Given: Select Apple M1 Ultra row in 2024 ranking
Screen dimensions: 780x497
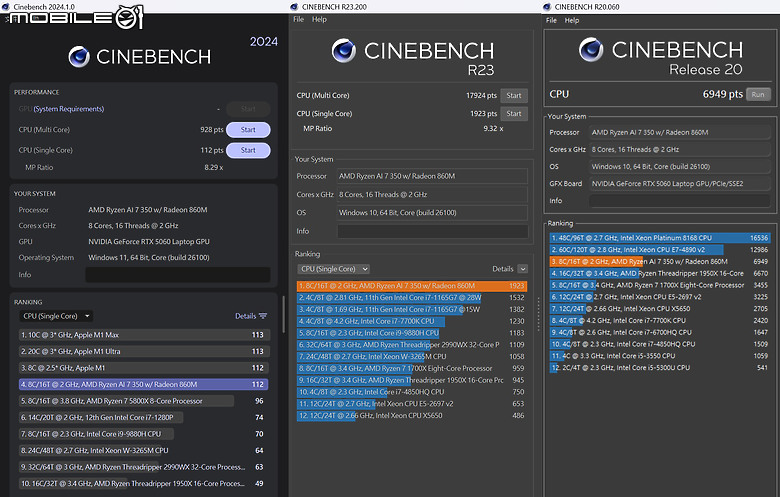Looking at the screenshot, I should [144, 351].
